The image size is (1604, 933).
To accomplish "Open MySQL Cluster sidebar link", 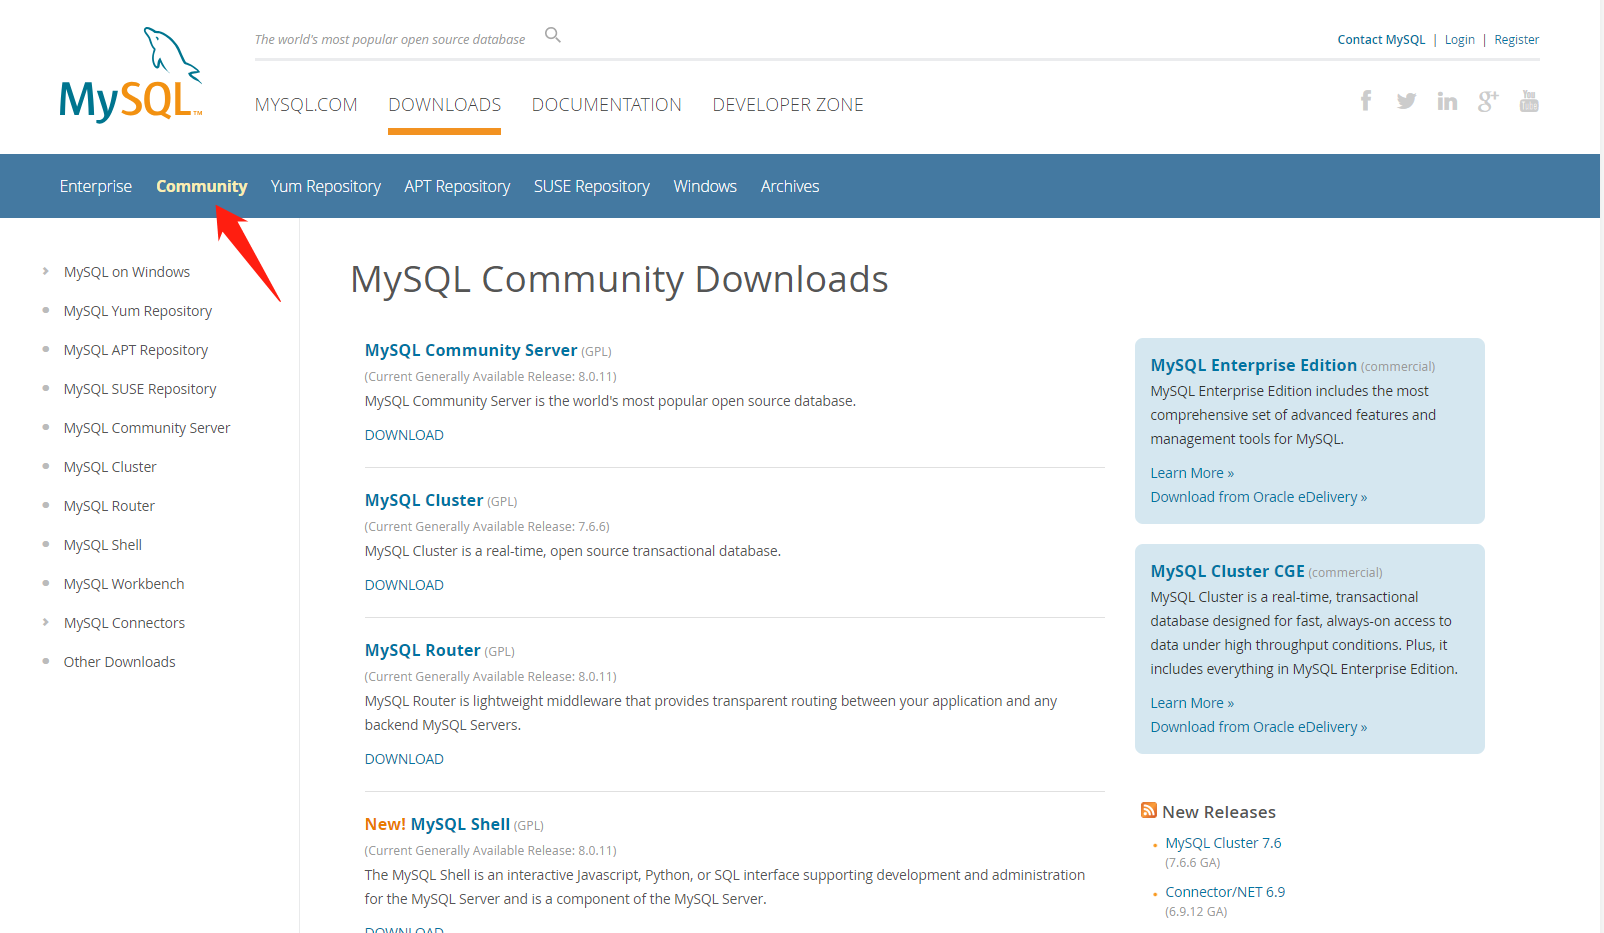I will (x=110, y=467).
